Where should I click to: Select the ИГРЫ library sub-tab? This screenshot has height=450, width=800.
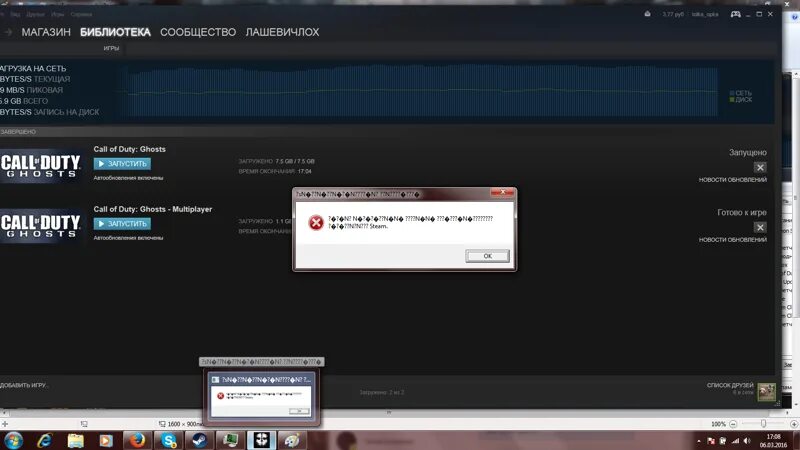[111, 48]
